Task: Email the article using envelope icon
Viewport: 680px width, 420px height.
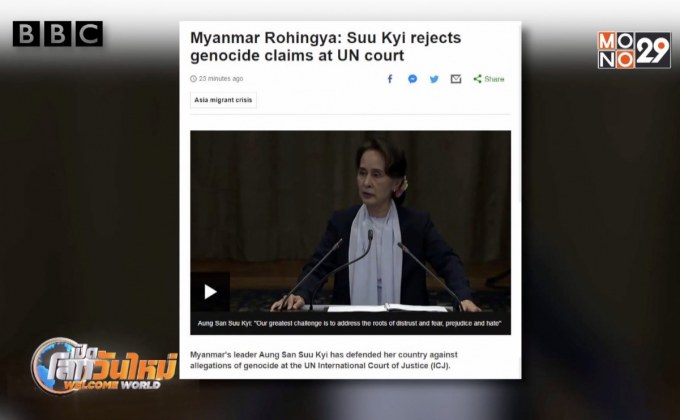Action: [x=456, y=79]
